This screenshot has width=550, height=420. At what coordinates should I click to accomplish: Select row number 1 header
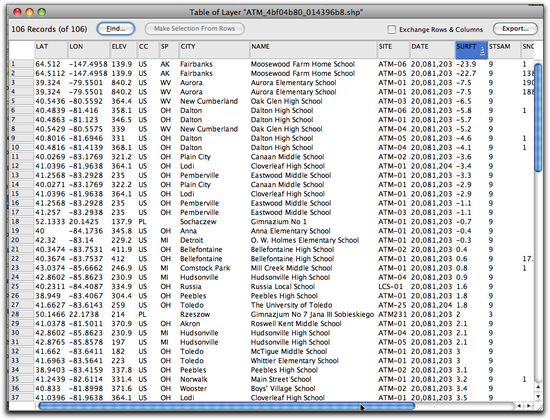[22, 64]
